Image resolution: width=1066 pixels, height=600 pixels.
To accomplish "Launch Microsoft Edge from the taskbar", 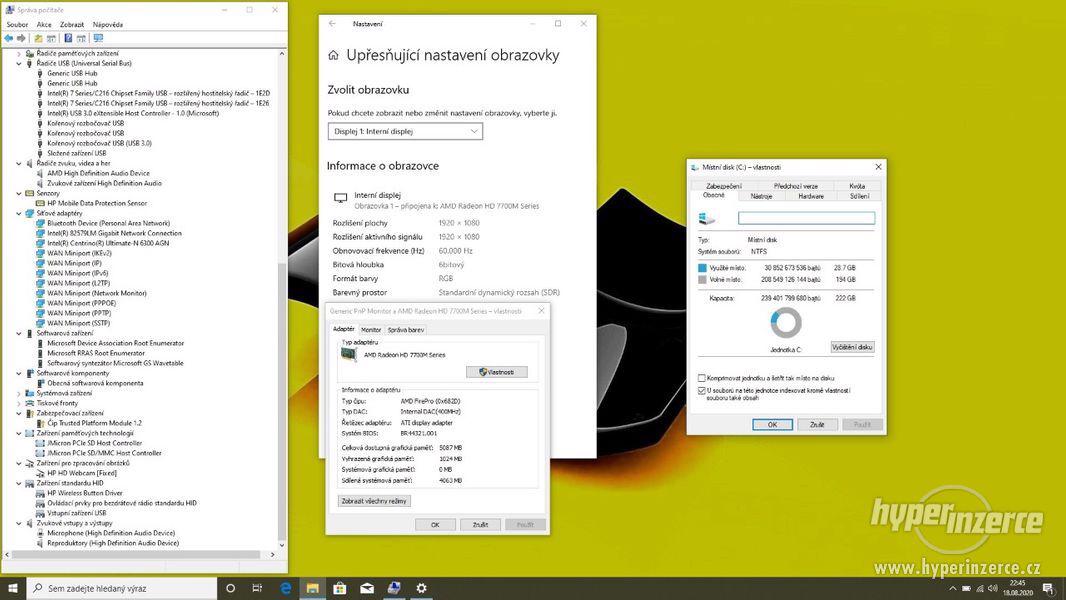I will coord(286,588).
